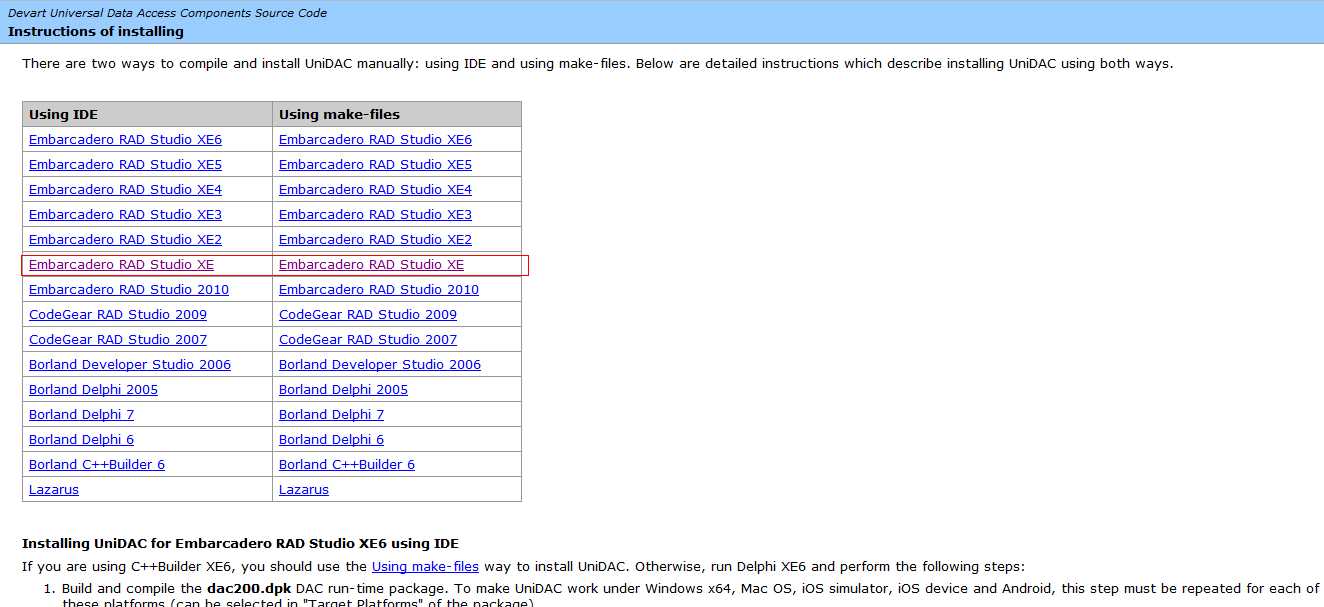Open Lazarus link in Using IDE column
1324x607 pixels.
click(54, 490)
